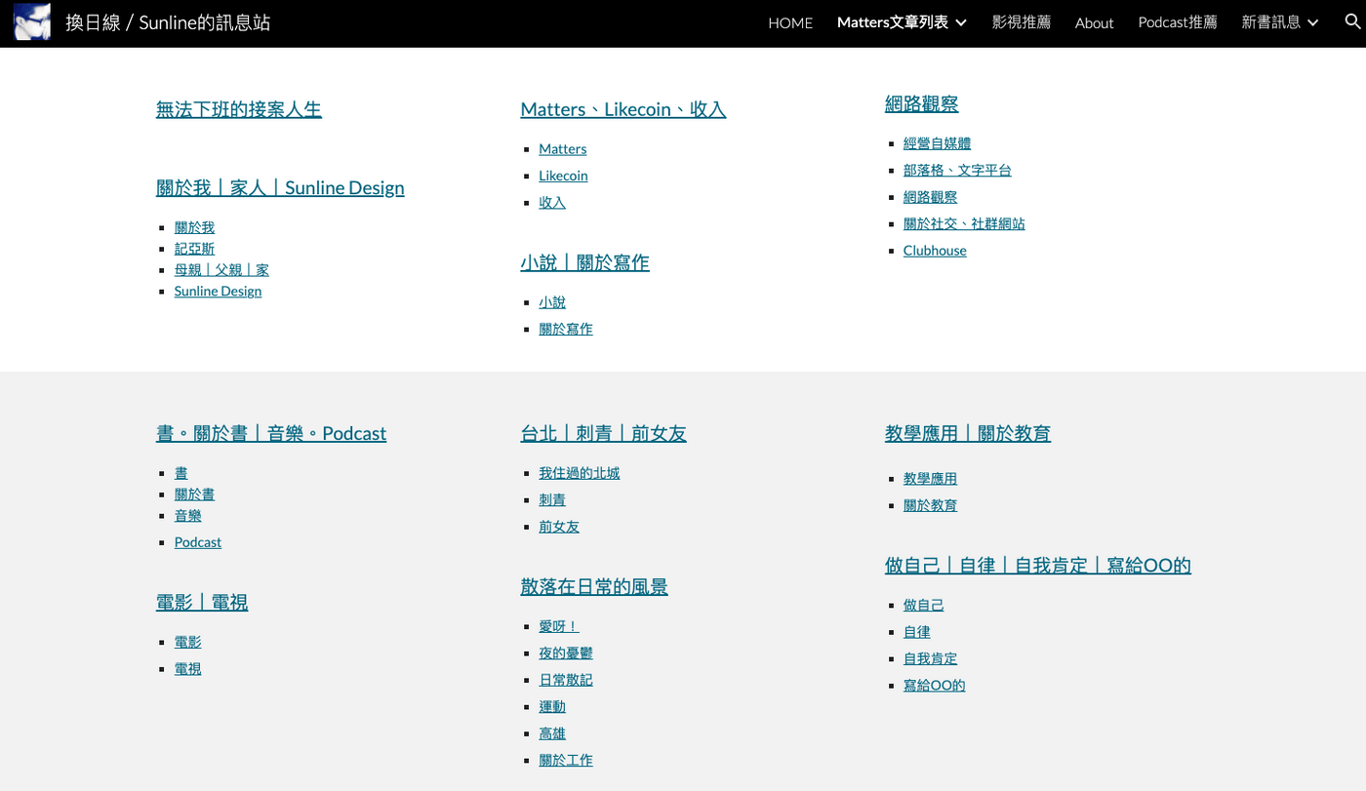Open the 日常散記 link
This screenshot has height=791, width=1366.
tap(566, 680)
